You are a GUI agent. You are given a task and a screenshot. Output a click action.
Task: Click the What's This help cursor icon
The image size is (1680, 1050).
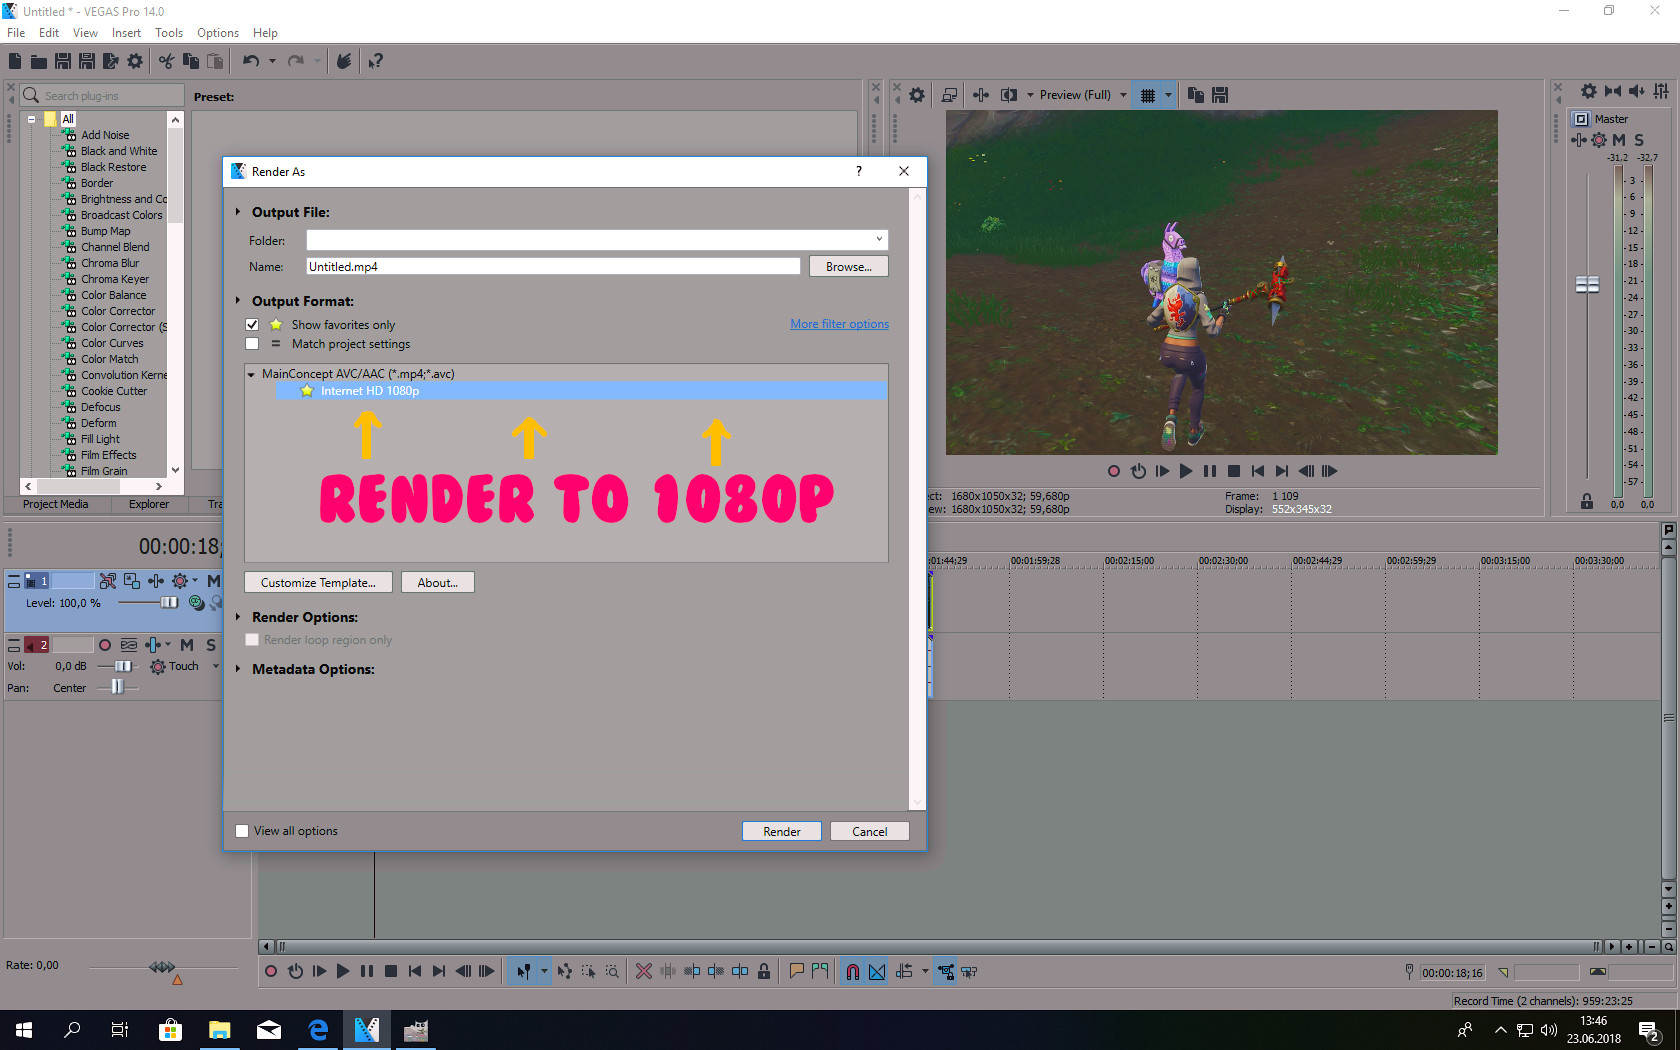tap(375, 61)
